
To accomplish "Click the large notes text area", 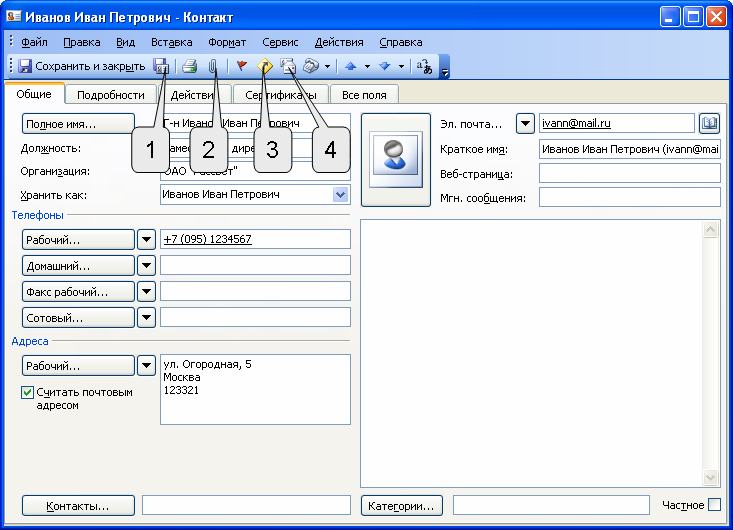I will point(532,354).
